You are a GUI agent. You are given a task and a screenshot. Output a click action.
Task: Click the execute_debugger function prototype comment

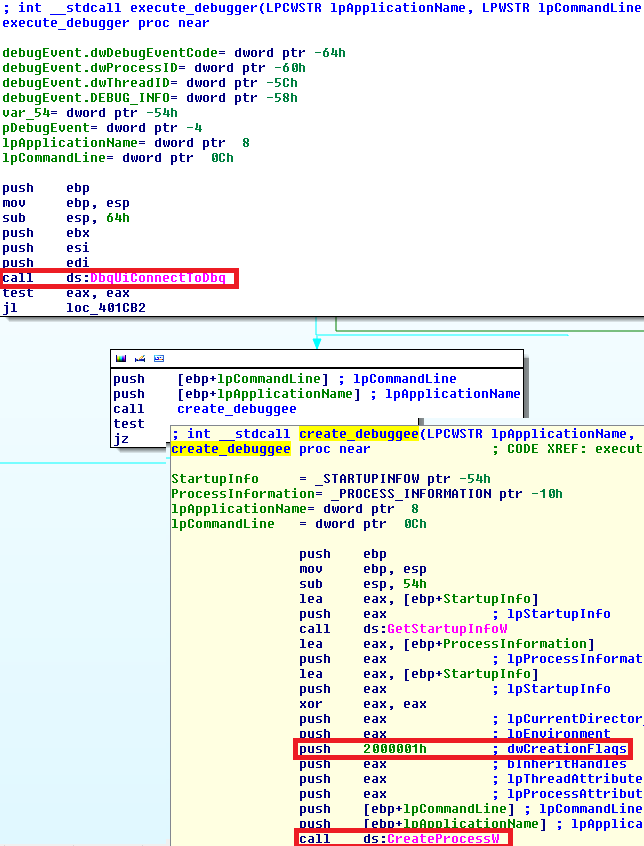click(x=322, y=8)
